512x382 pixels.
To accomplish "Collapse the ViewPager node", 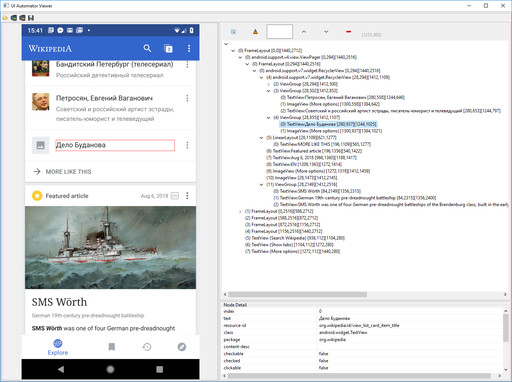I will [240, 57].
